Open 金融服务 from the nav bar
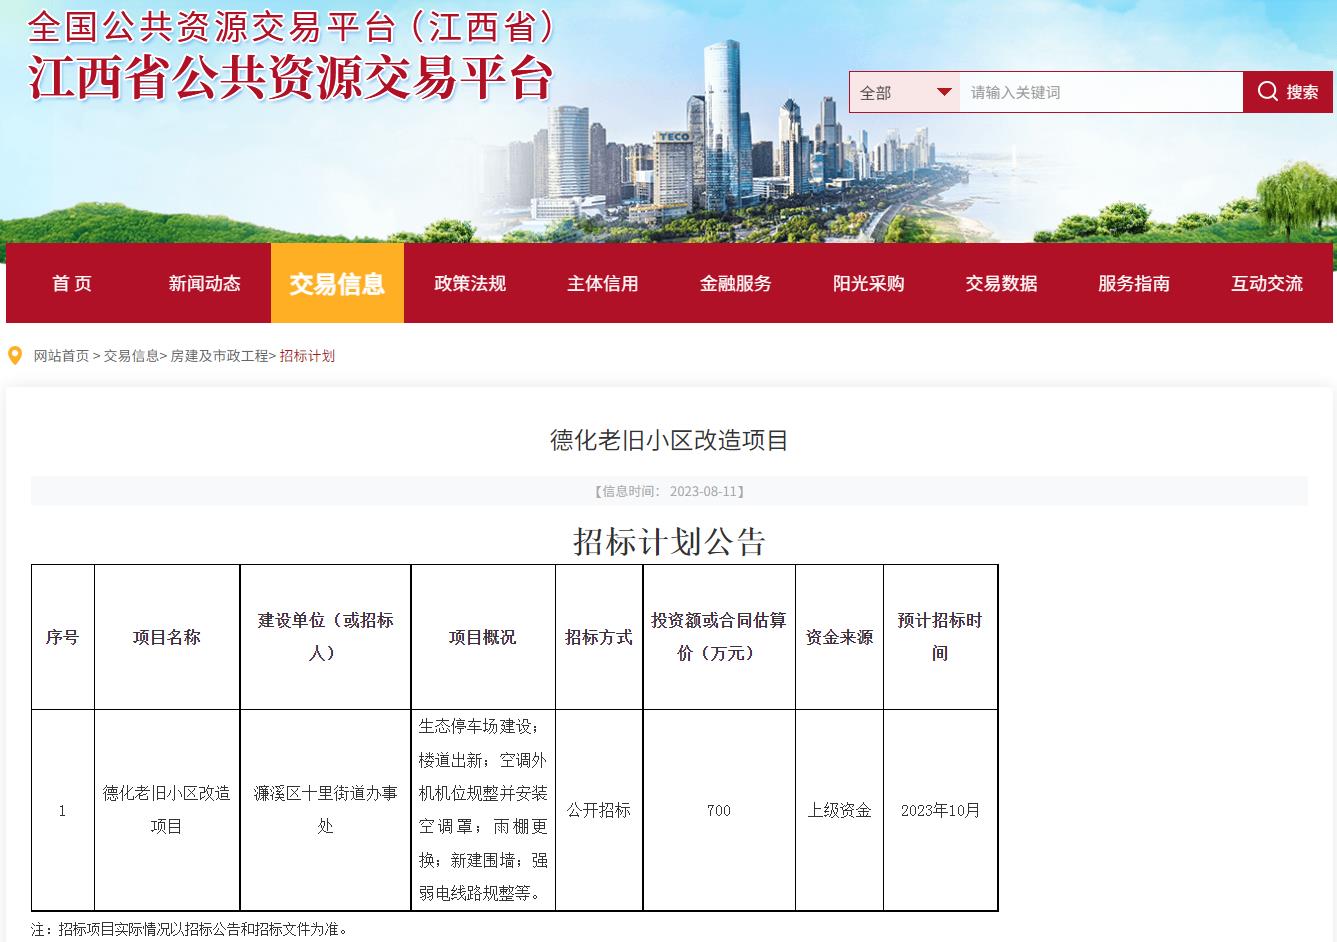The height and width of the screenshot is (942, 1337). 735,284
